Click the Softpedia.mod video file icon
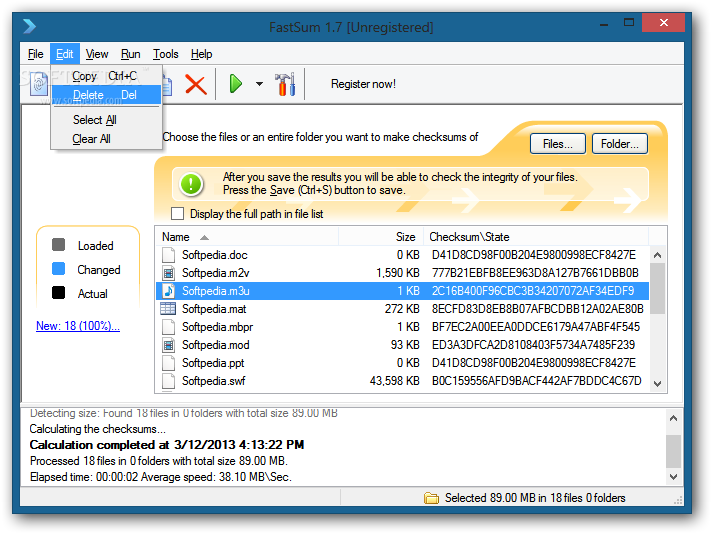The height and width of the screenshot is (534, 712). pos(168,345)
